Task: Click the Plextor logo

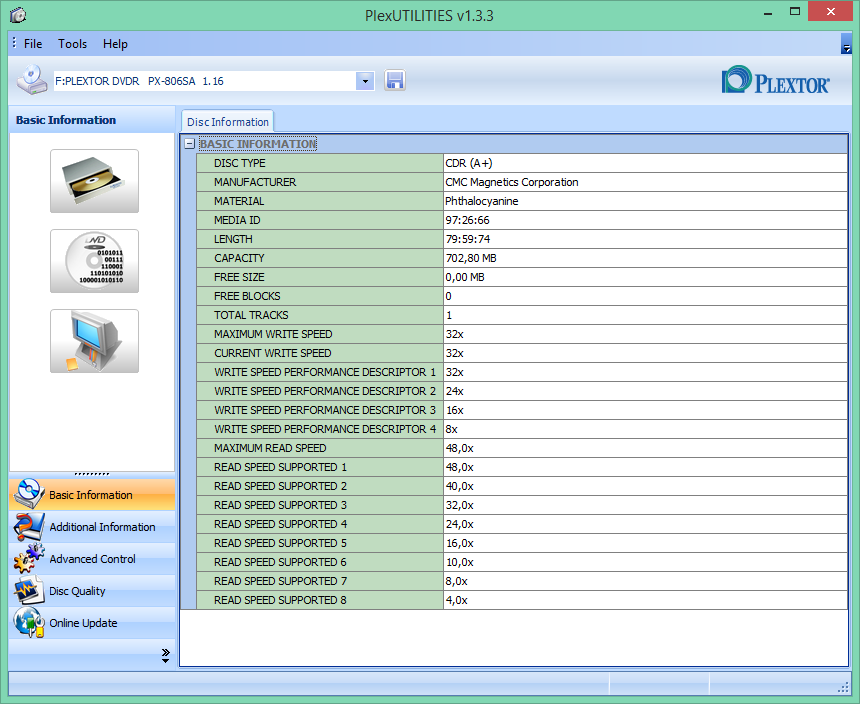Action: pyautogui.click(x=776, y=81)
